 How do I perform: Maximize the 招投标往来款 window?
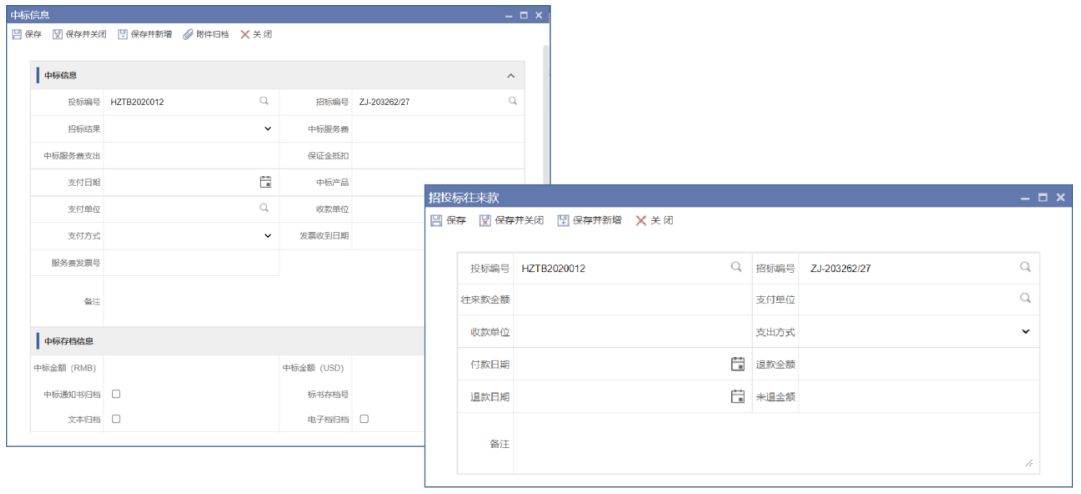click(x=1042, y=198)
